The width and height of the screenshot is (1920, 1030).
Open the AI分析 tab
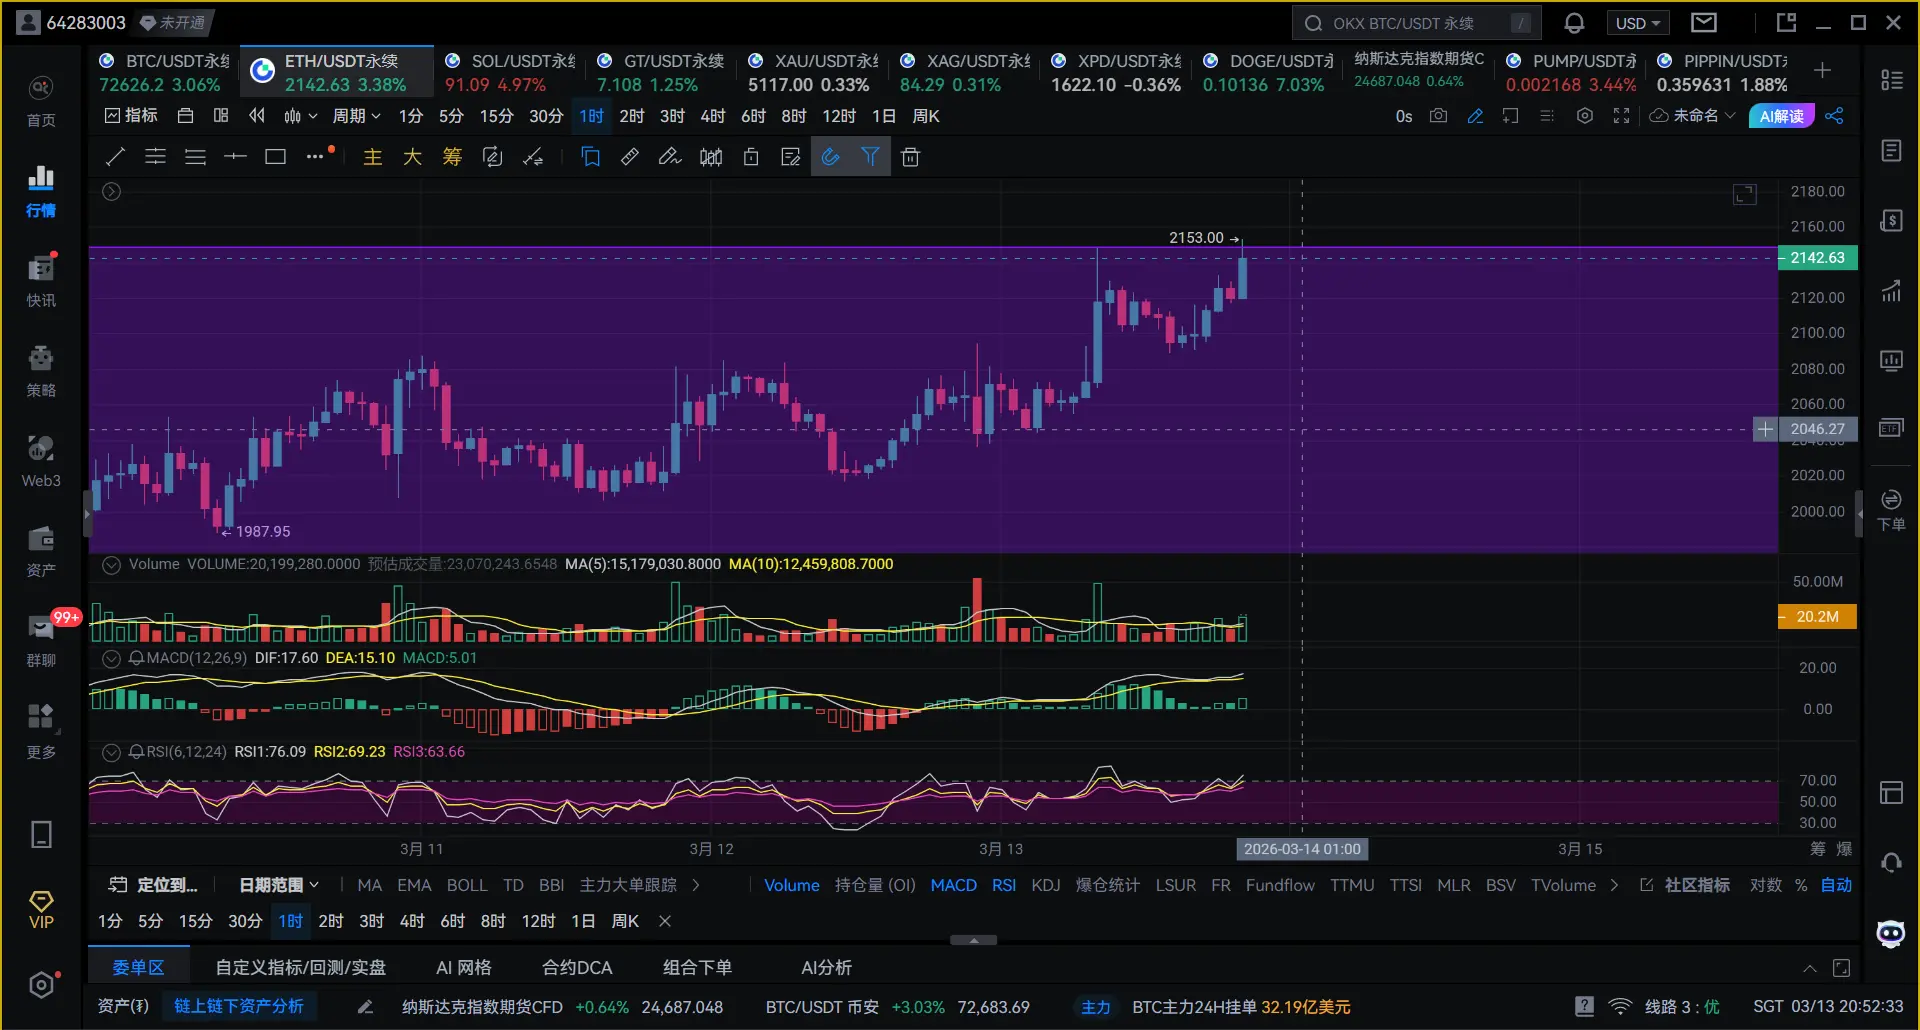tap(826, 968)
